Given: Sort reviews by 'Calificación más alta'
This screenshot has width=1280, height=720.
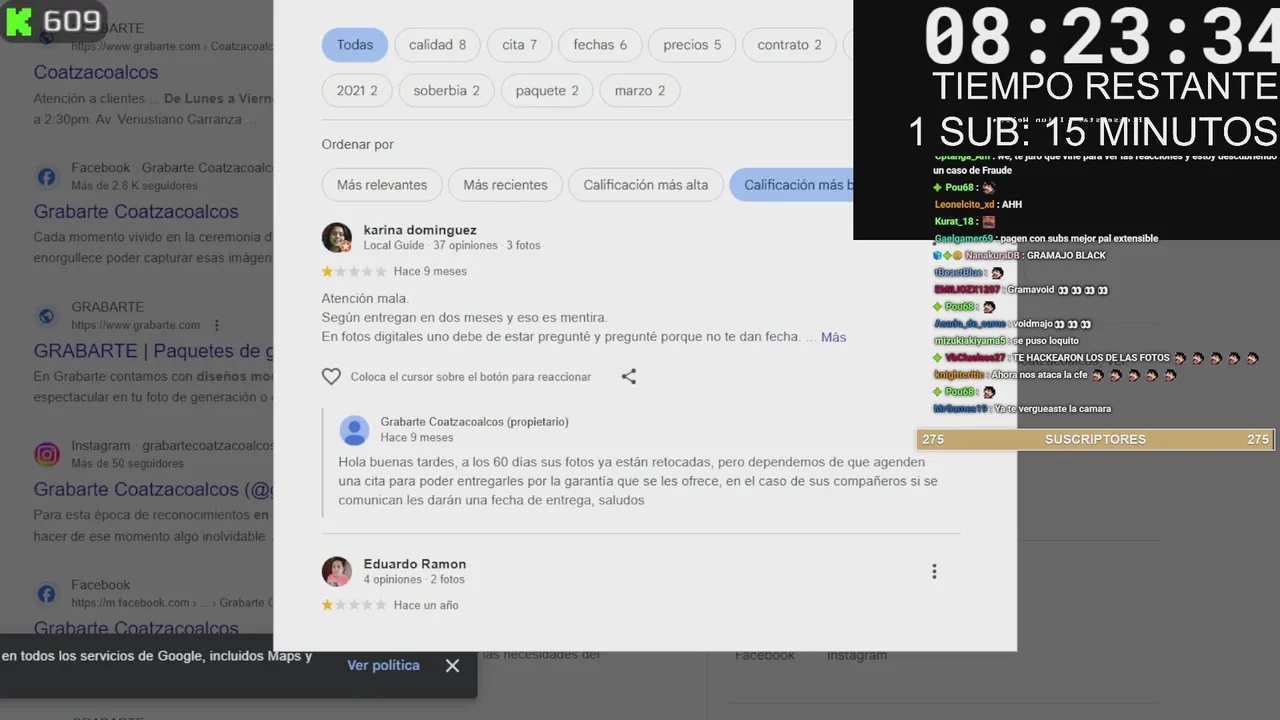Looking at the screenshot, I should 646,185.
